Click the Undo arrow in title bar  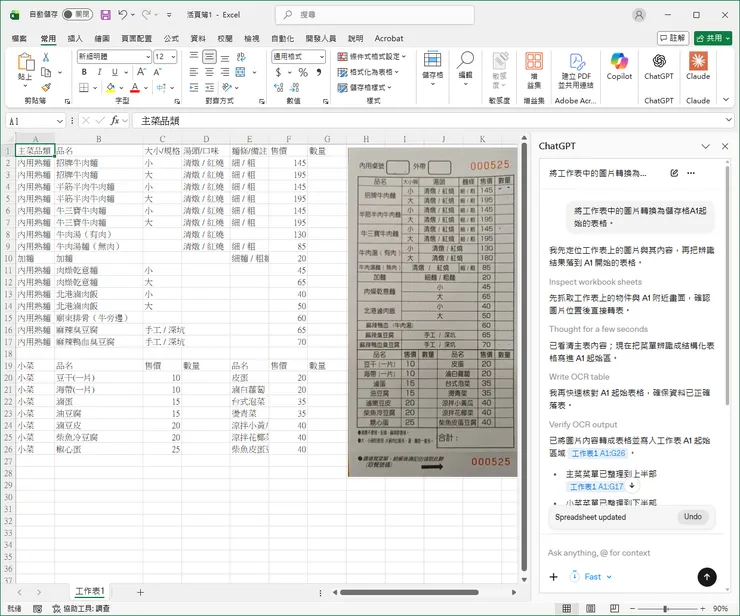coord(123,15)
